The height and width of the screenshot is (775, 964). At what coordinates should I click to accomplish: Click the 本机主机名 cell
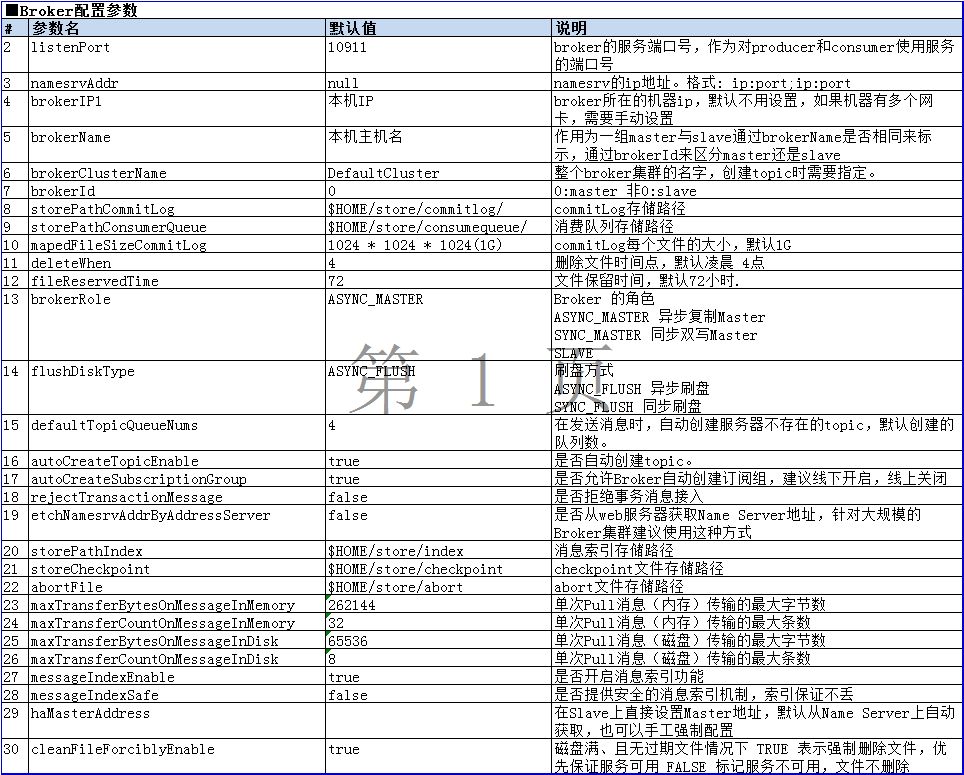coord(438,145)
